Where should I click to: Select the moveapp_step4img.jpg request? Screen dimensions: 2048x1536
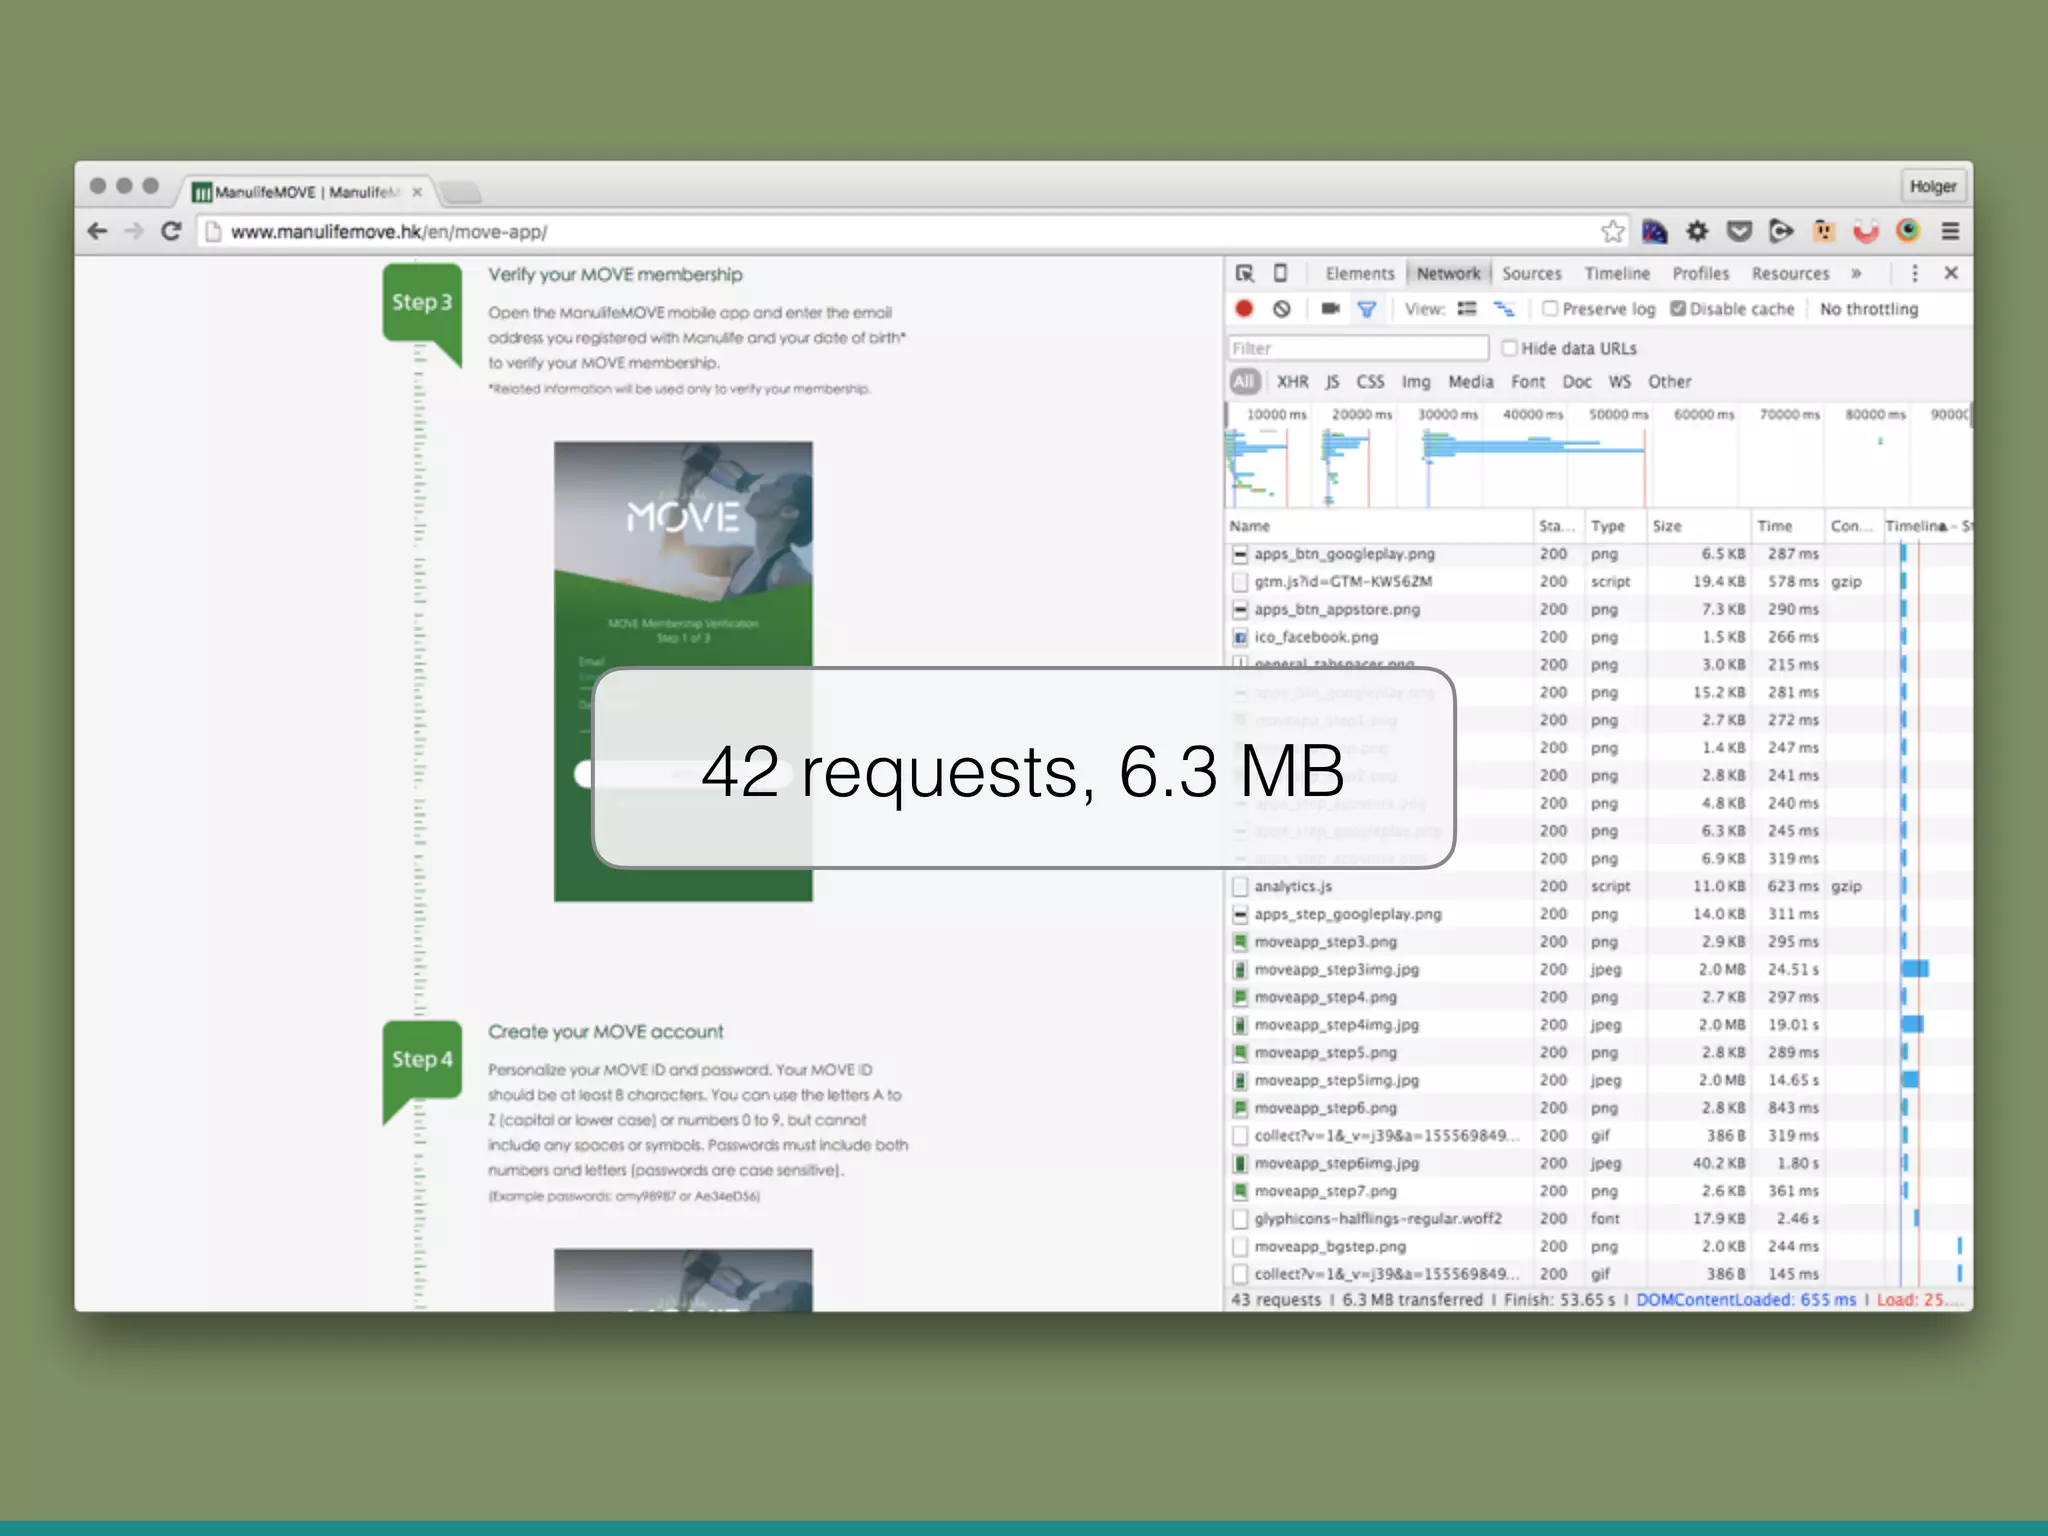(x=1599, y=1025)
